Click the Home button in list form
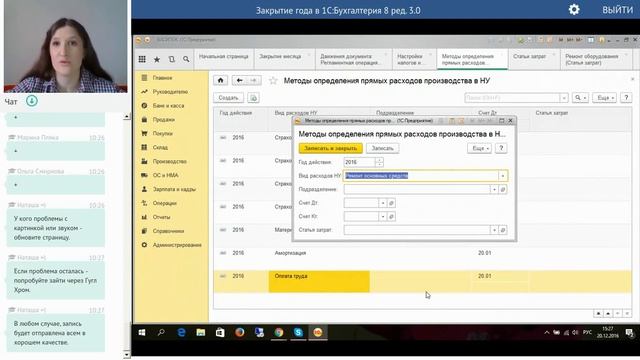Viewport: 640px width, 360px height. (x=220, y=80)
